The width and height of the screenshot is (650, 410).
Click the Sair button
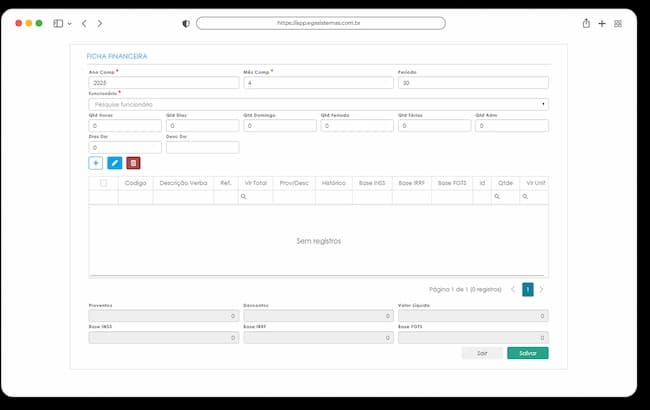482,353
